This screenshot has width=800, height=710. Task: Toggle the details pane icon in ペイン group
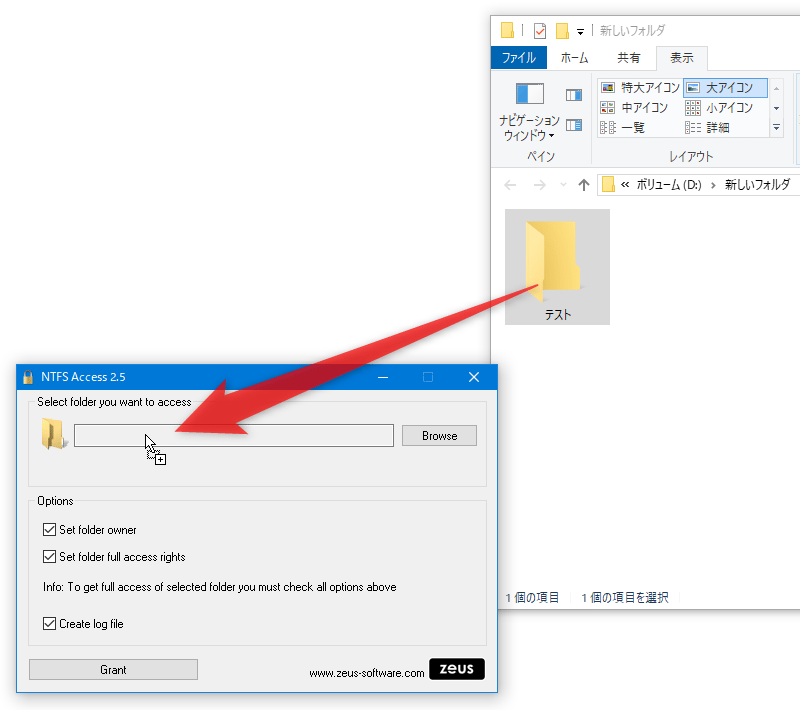point(574,125)
